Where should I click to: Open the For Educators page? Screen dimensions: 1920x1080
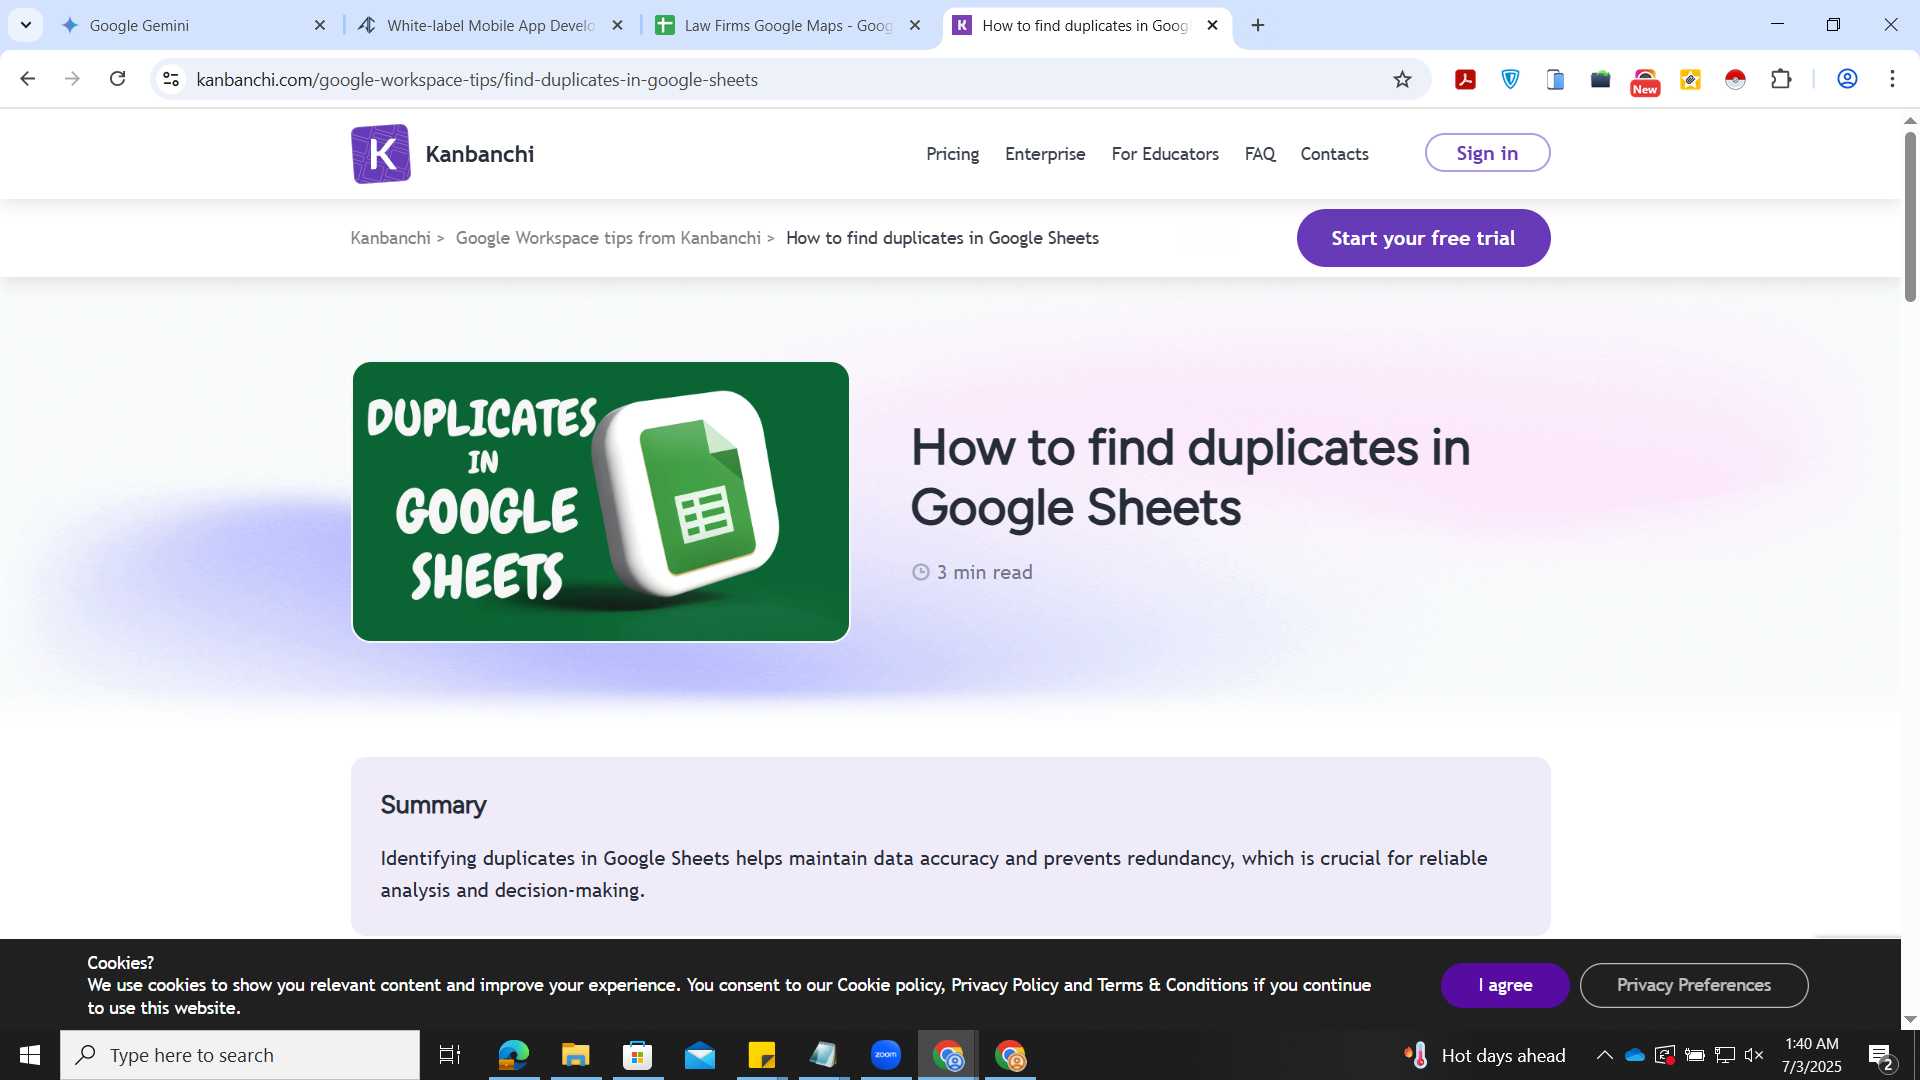pyautogui.click(x=1165, y=154)
